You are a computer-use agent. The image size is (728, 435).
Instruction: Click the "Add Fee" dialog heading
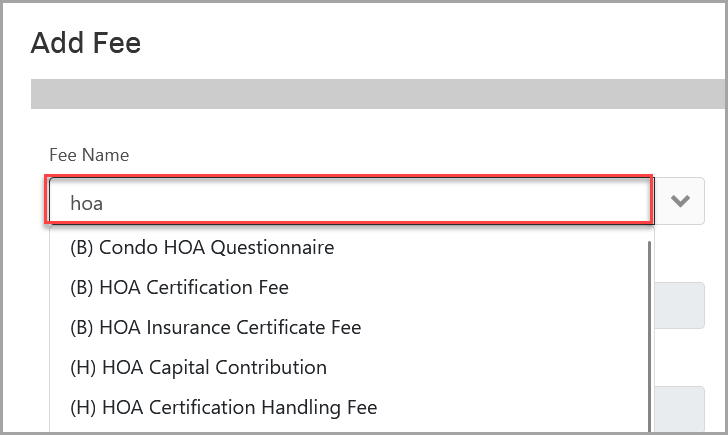click(86, 43)
